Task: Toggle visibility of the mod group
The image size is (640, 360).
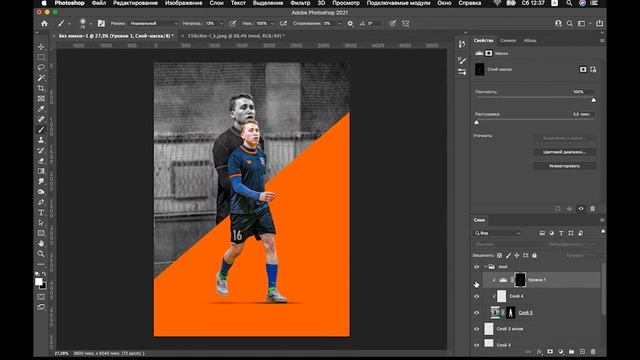Action: [x=476, y=267]
